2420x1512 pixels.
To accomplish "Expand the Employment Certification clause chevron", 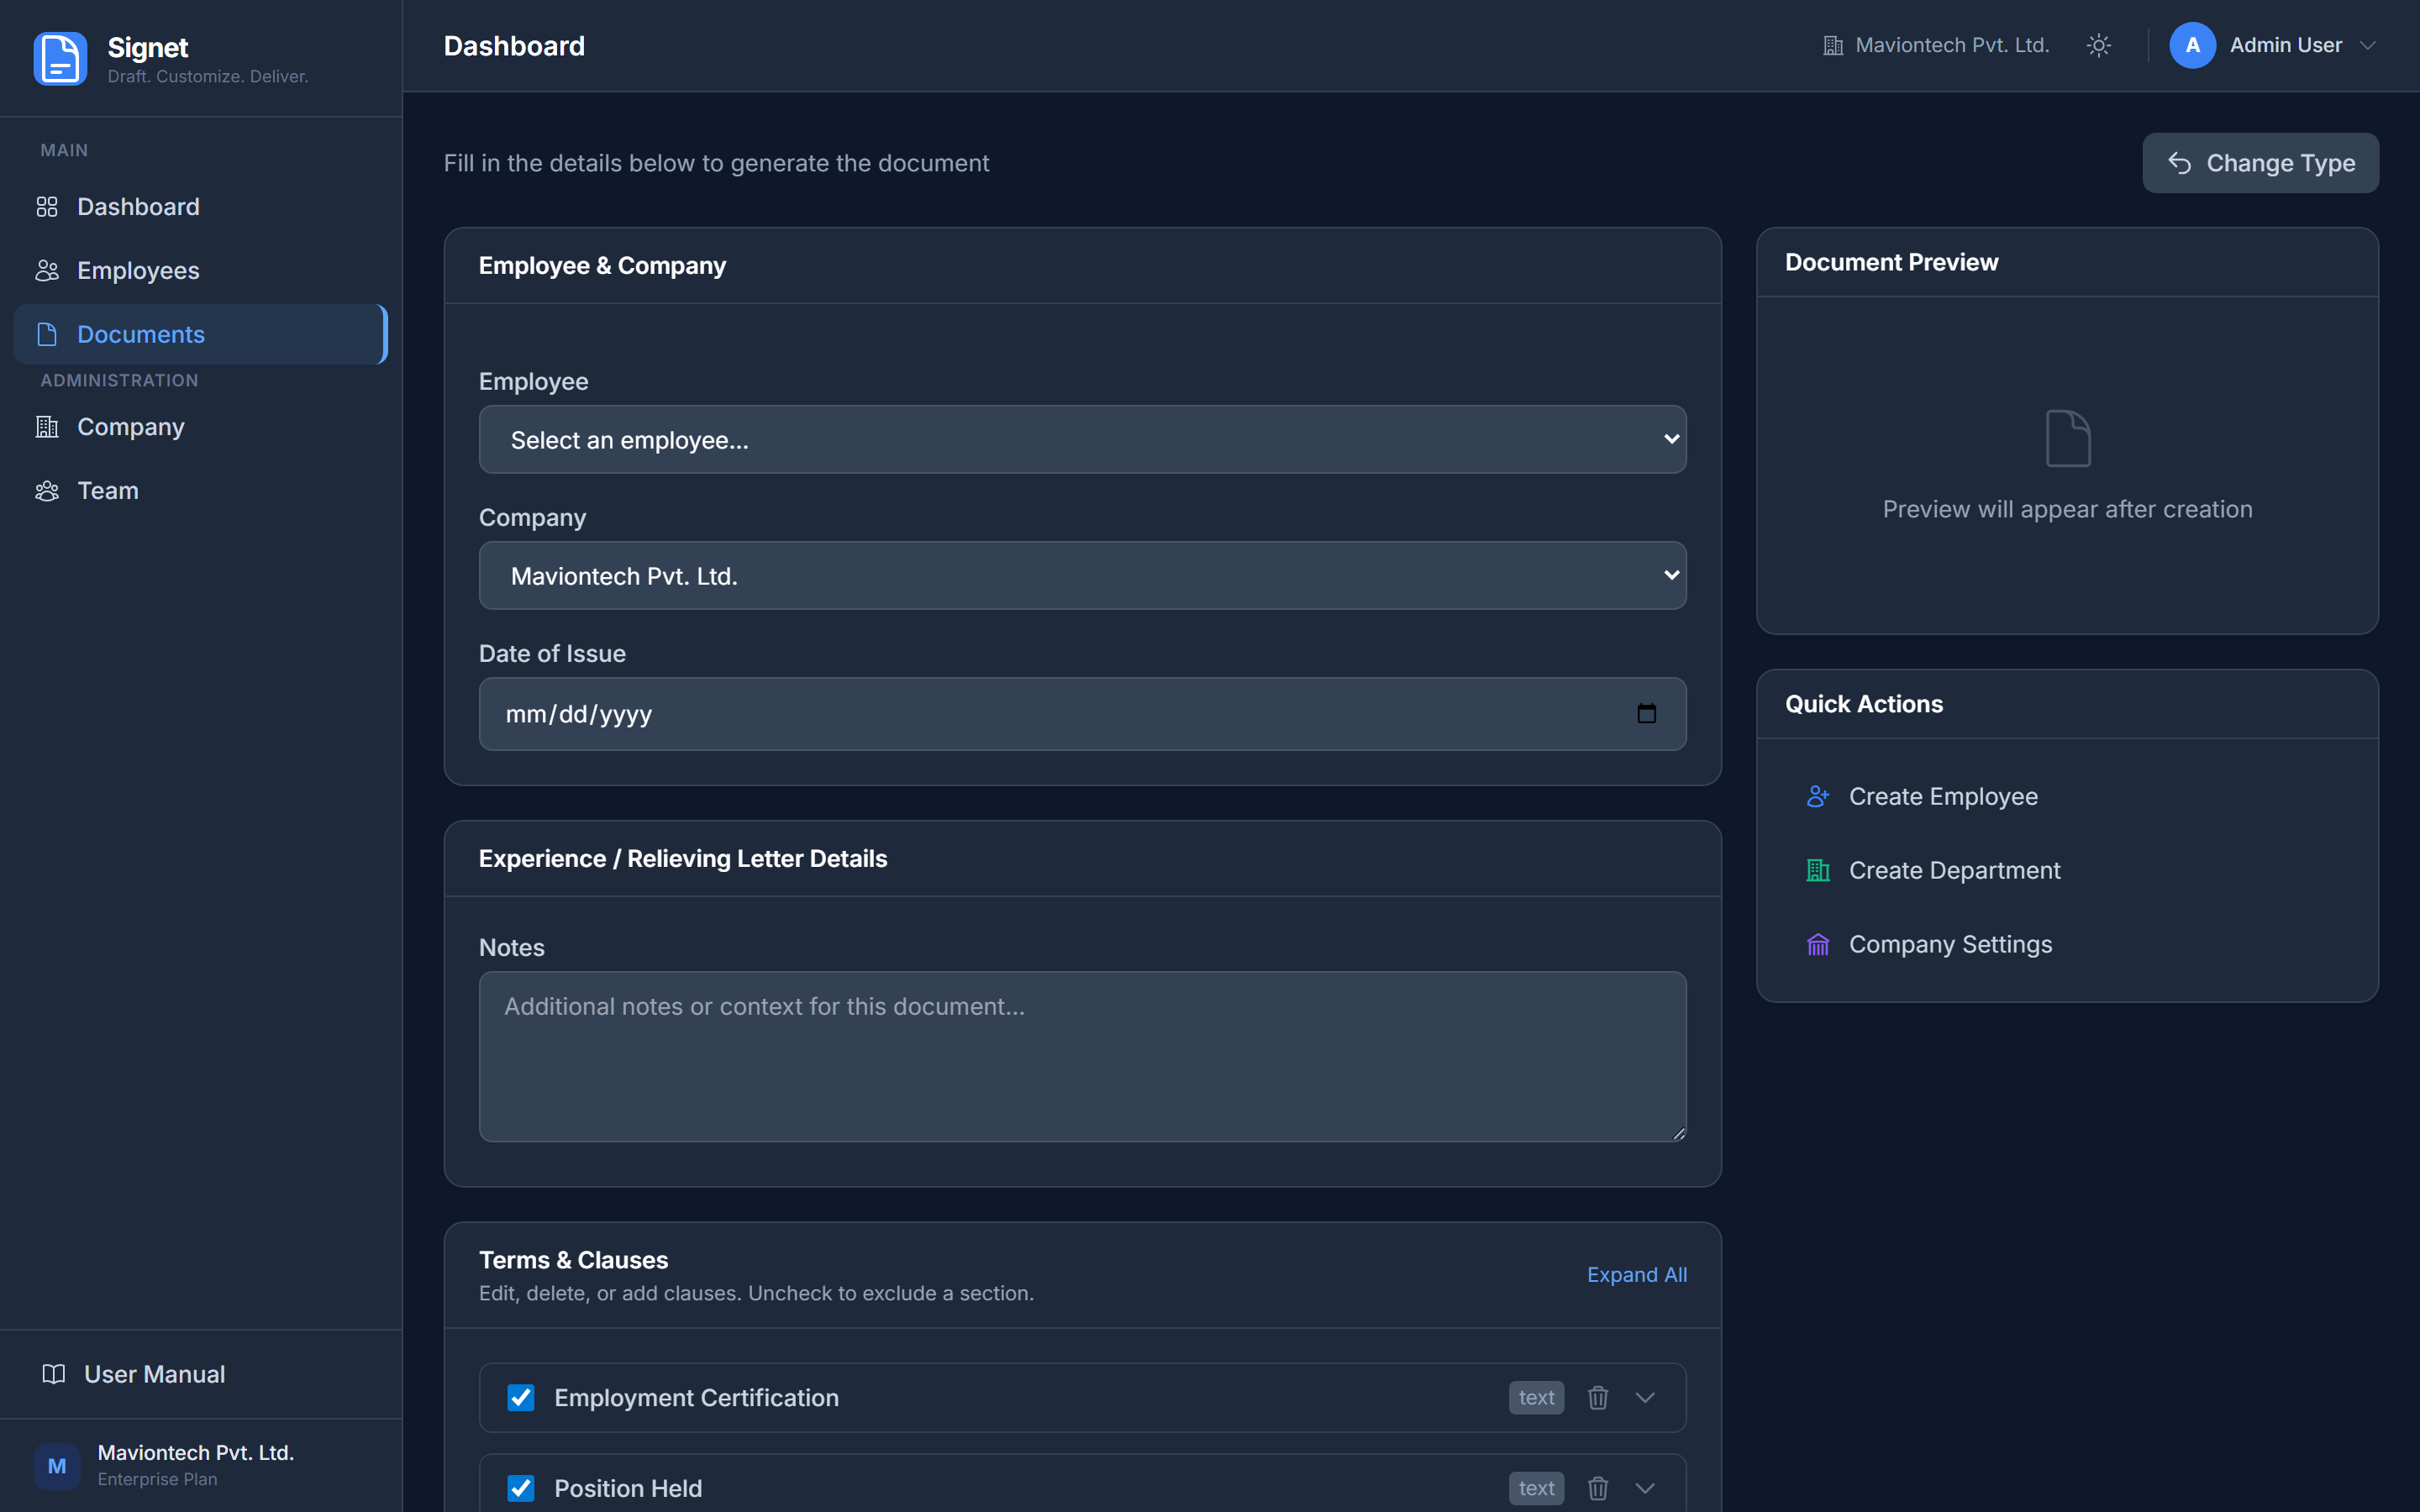I will (x=1645, y=1397).
